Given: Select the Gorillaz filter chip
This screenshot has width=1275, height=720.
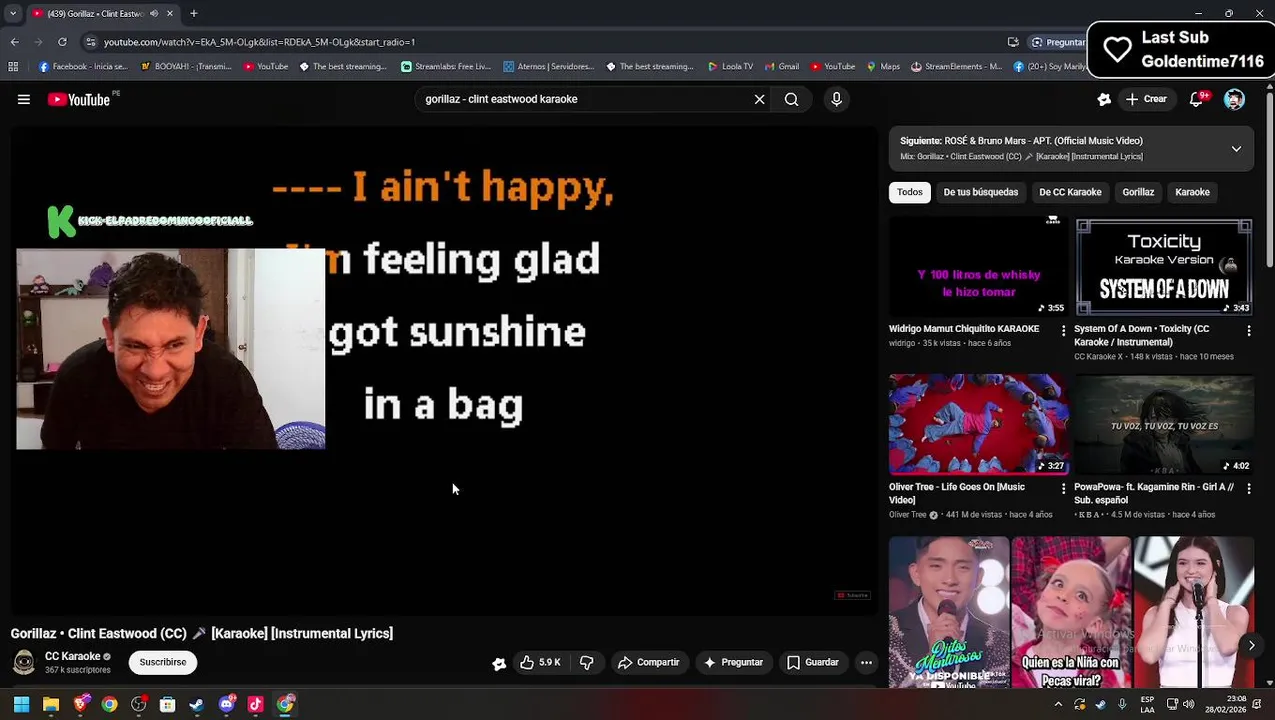Looking at the screenshot, I should pos(1138,192).
